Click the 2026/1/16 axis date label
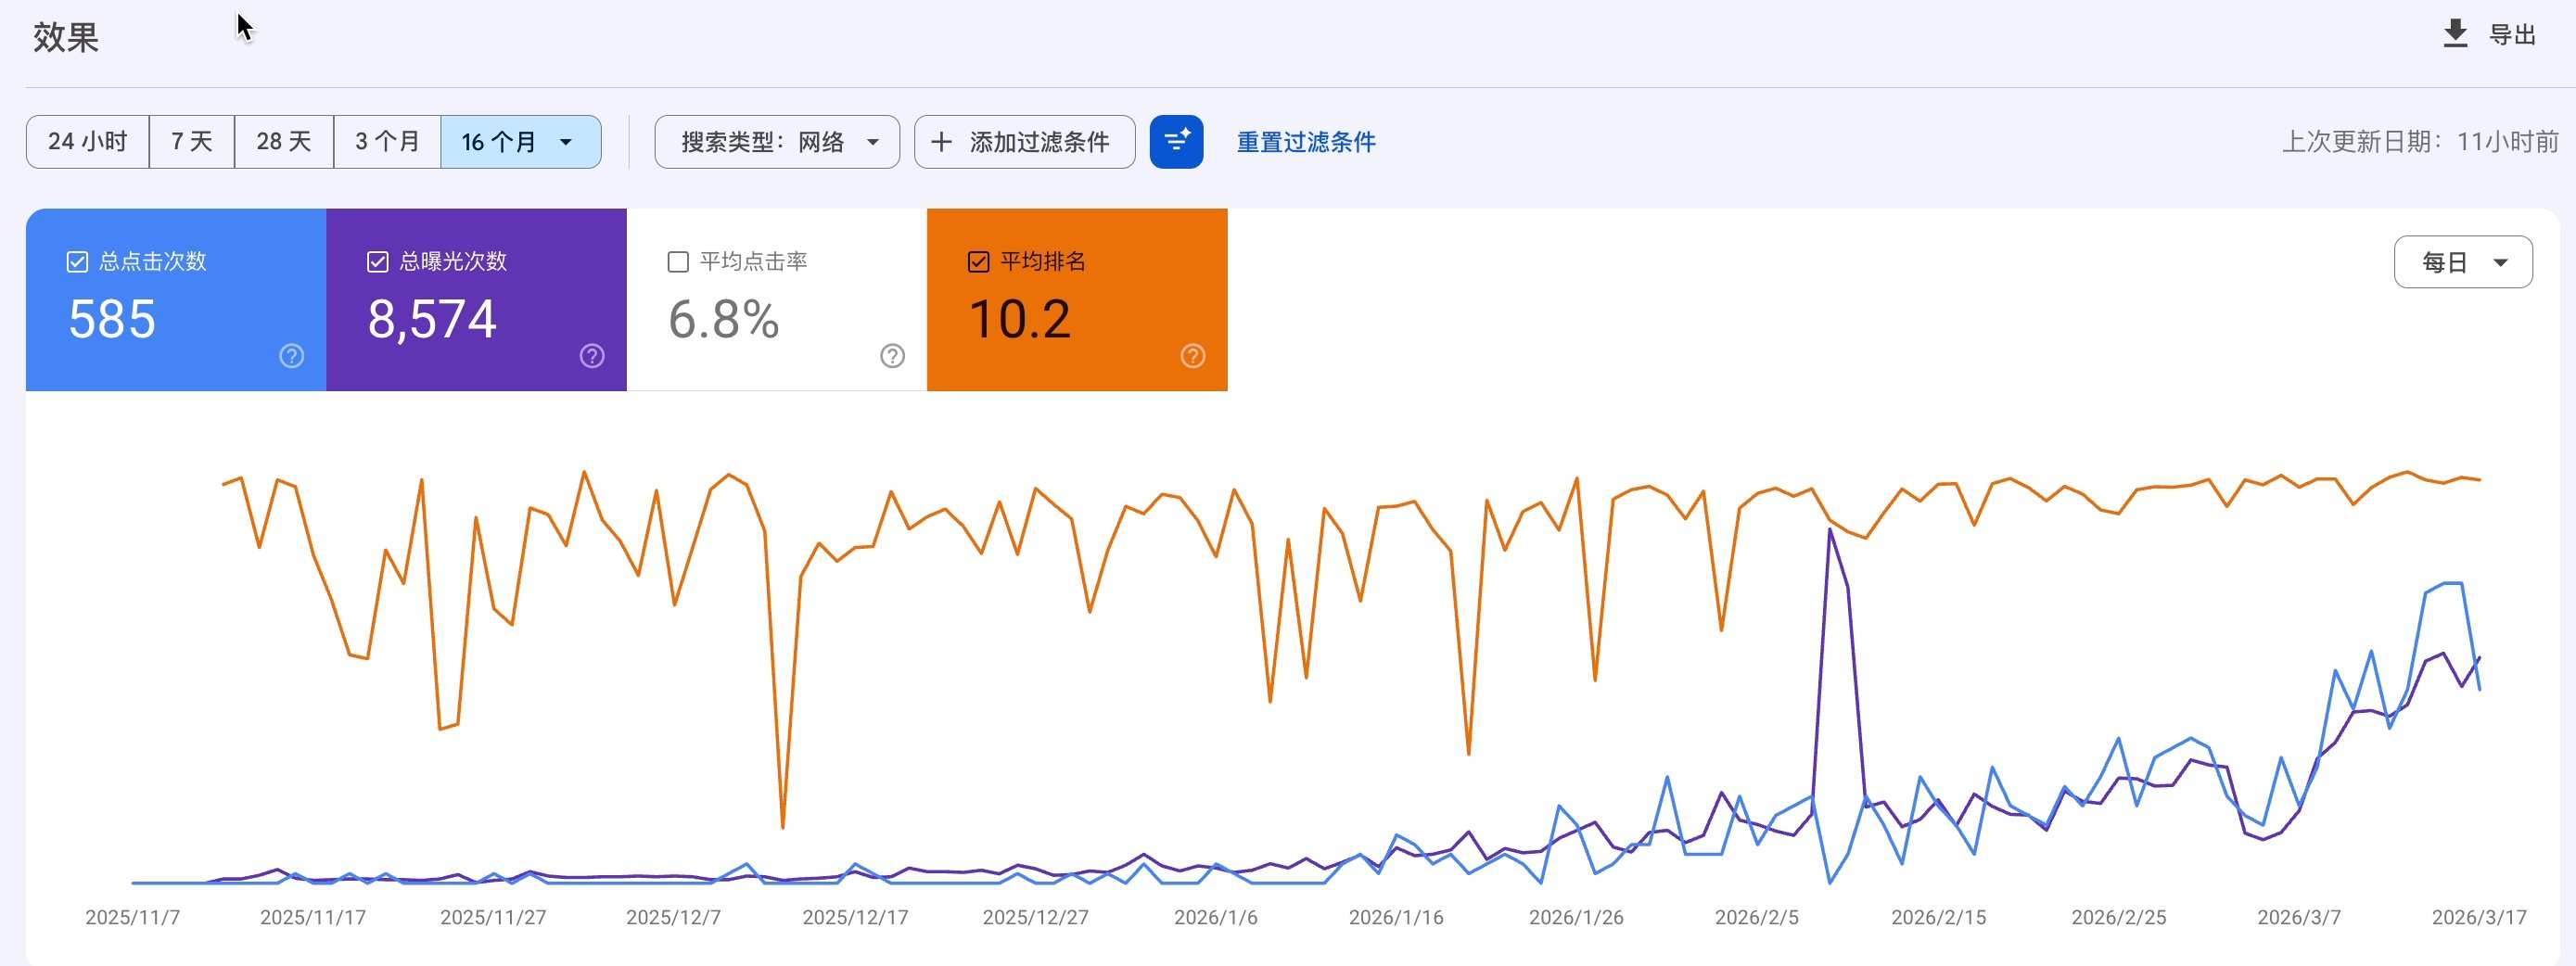 1396,917
